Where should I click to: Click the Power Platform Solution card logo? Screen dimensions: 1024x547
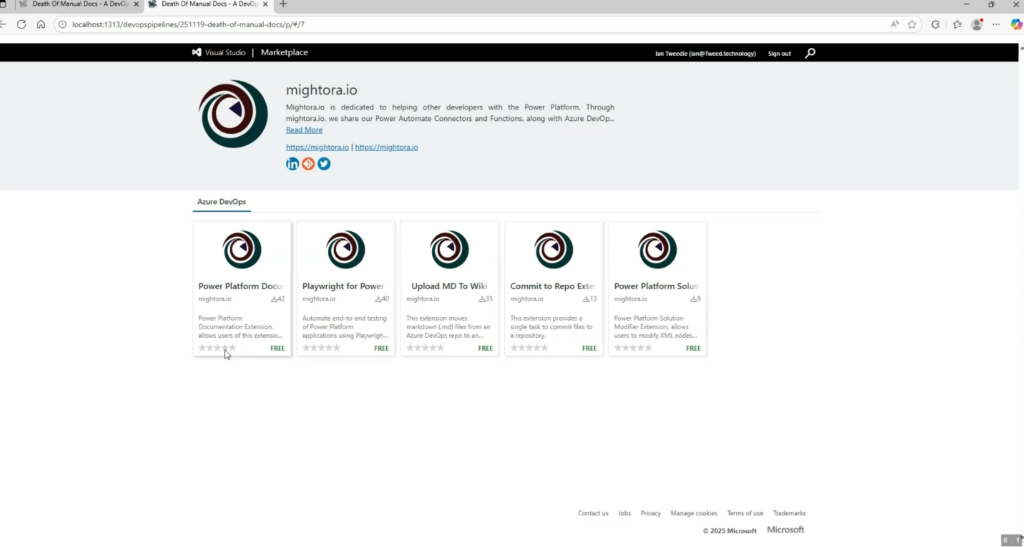pyautogui.click(x=657, y=249)
